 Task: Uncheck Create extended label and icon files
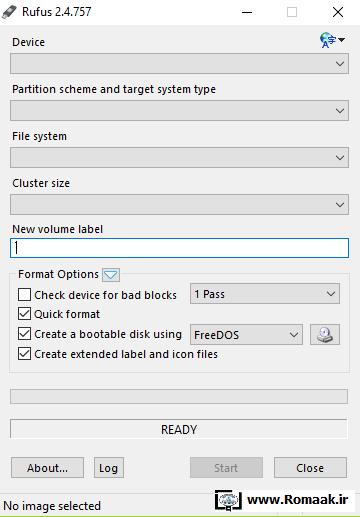(24, 354)
